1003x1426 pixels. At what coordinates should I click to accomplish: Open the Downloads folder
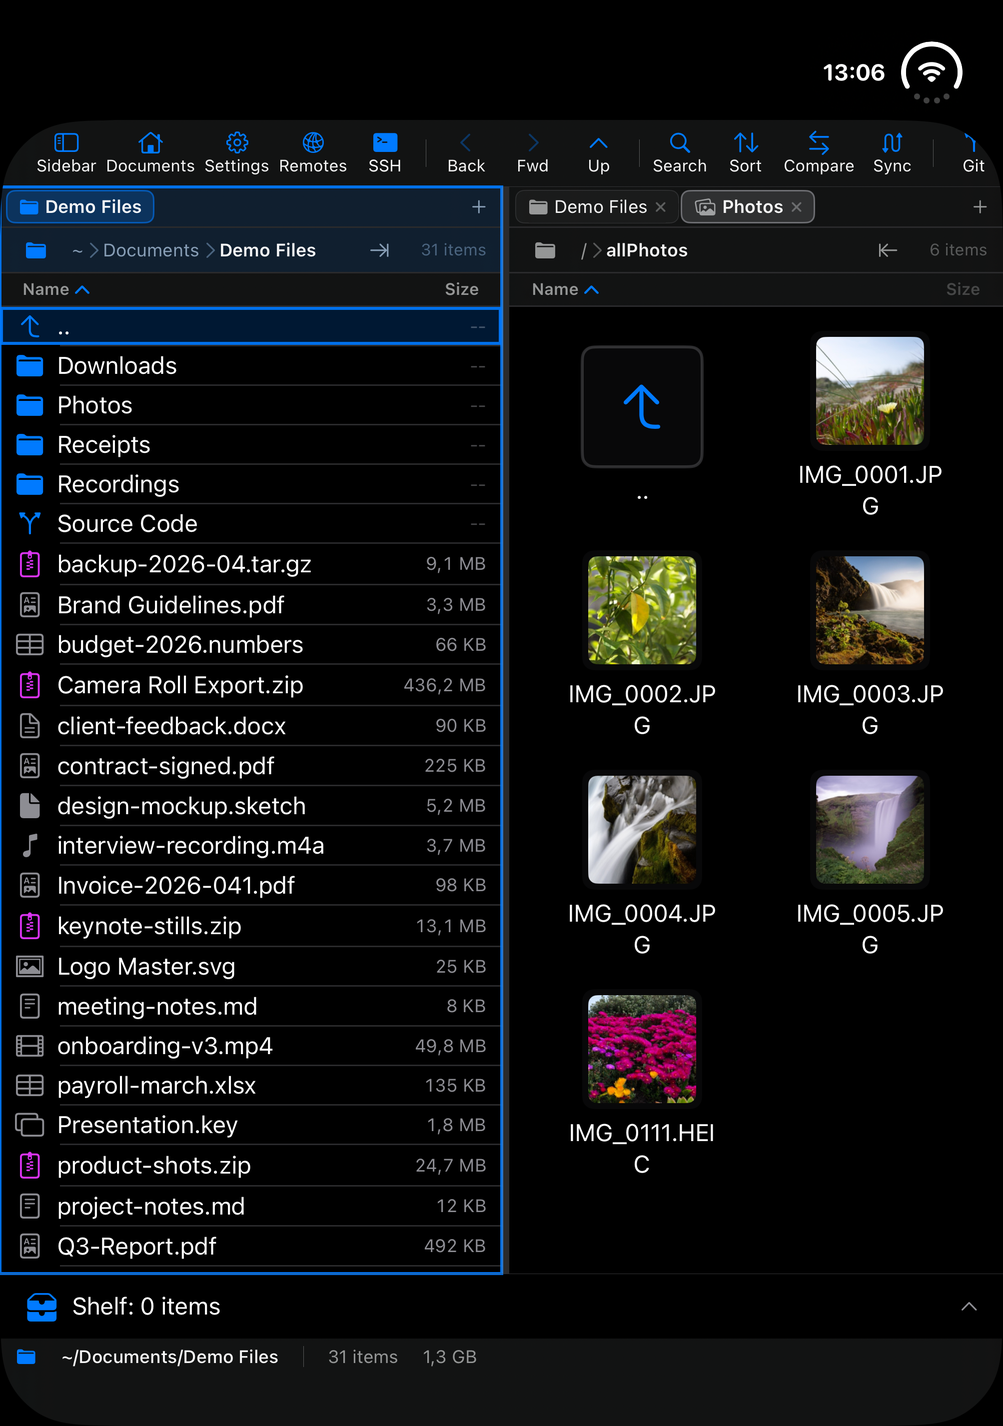tap(251, 366)
